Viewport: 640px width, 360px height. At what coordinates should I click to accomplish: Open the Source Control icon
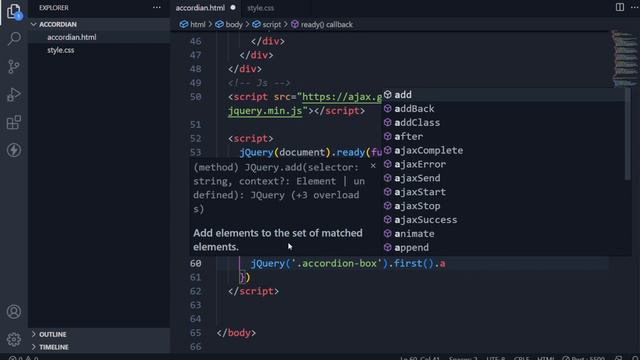point(14,67)
